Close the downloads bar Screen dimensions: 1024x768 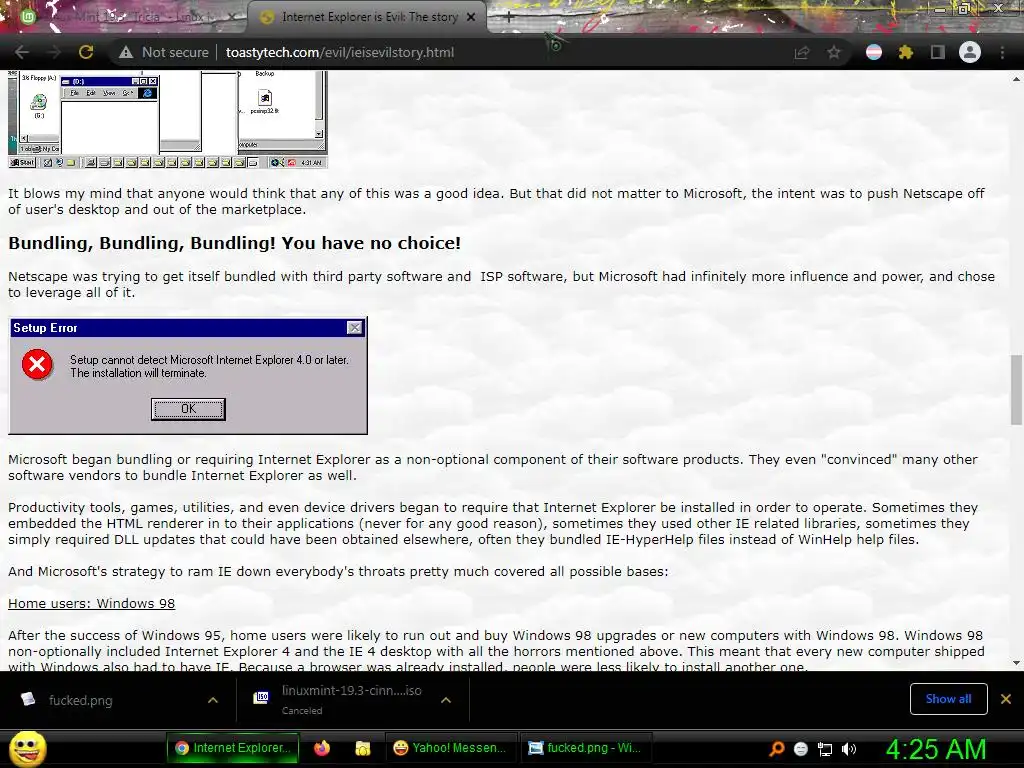1006,699
